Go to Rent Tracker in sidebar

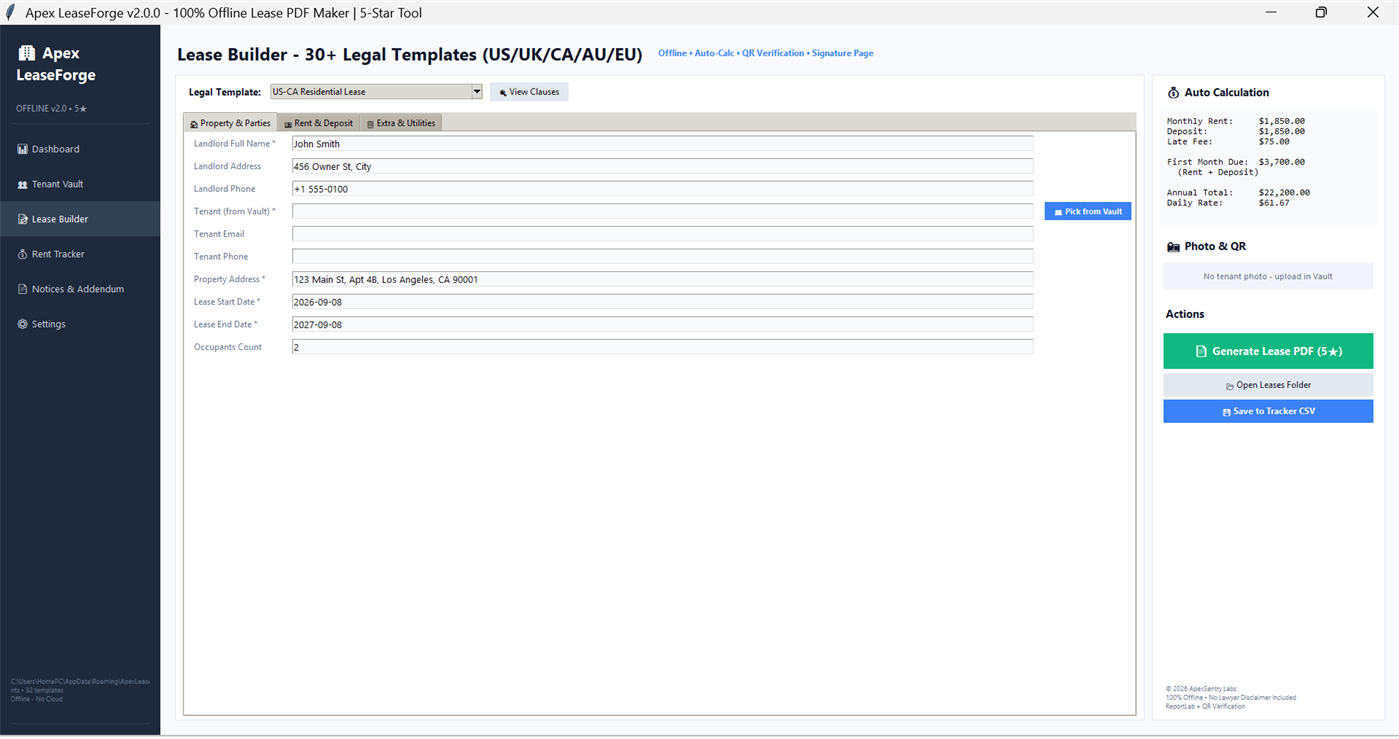coord(80,254)
